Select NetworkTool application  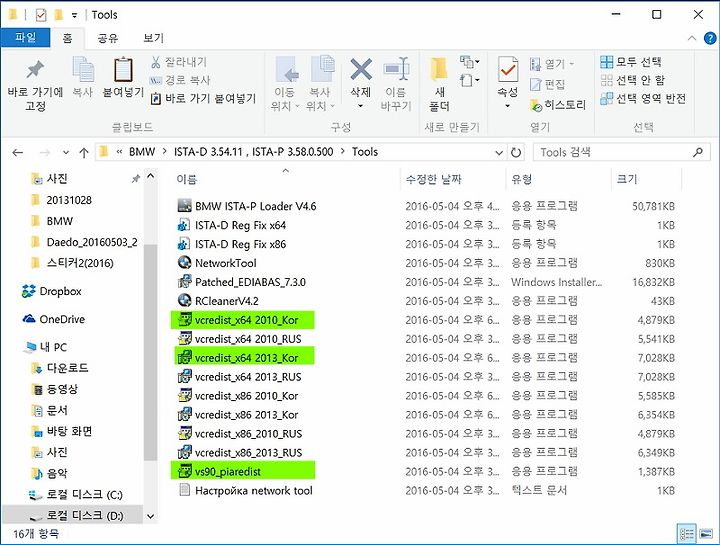click(217, 263)
